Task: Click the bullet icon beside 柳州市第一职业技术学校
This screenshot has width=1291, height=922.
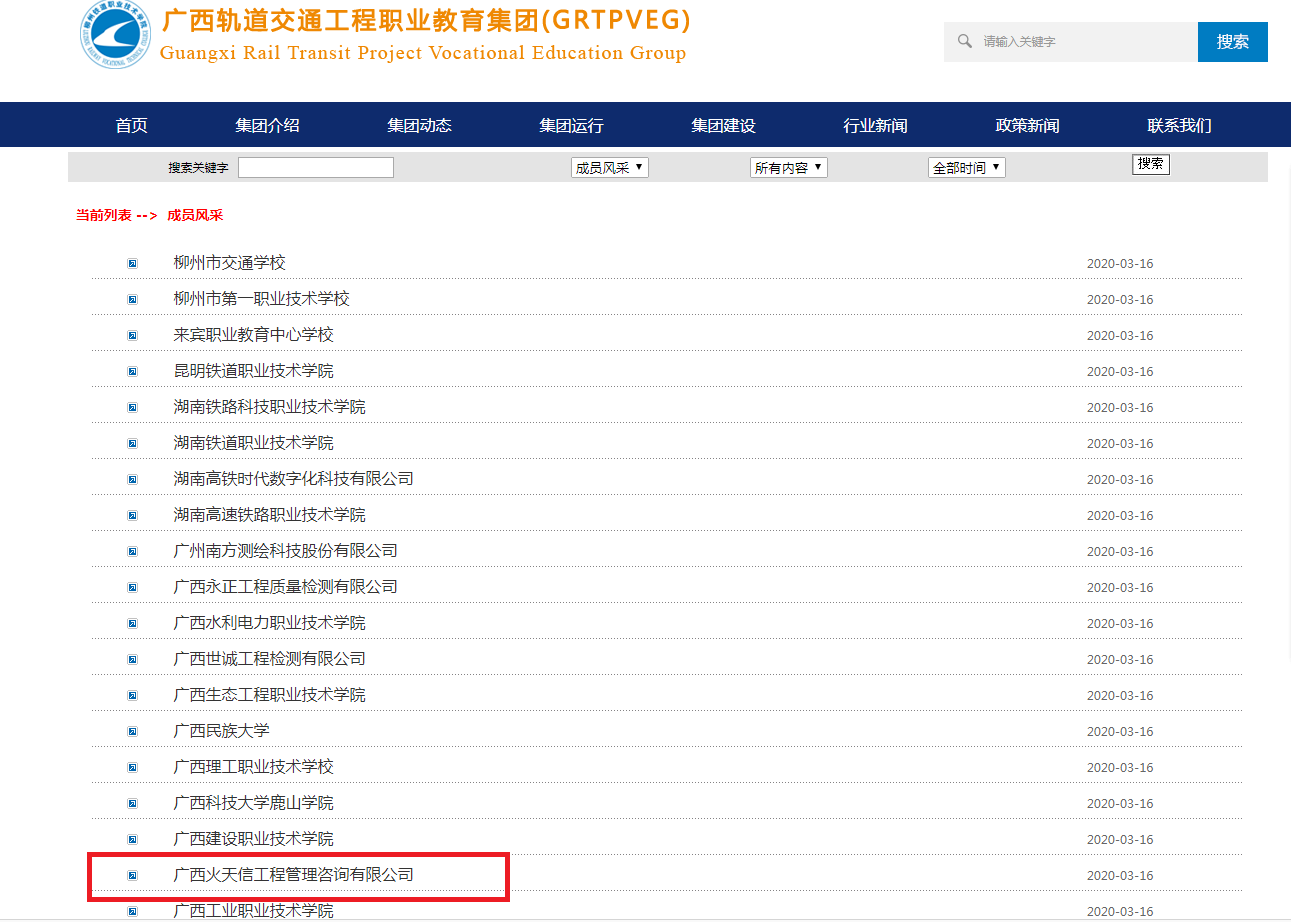Action: click(132, 299)
